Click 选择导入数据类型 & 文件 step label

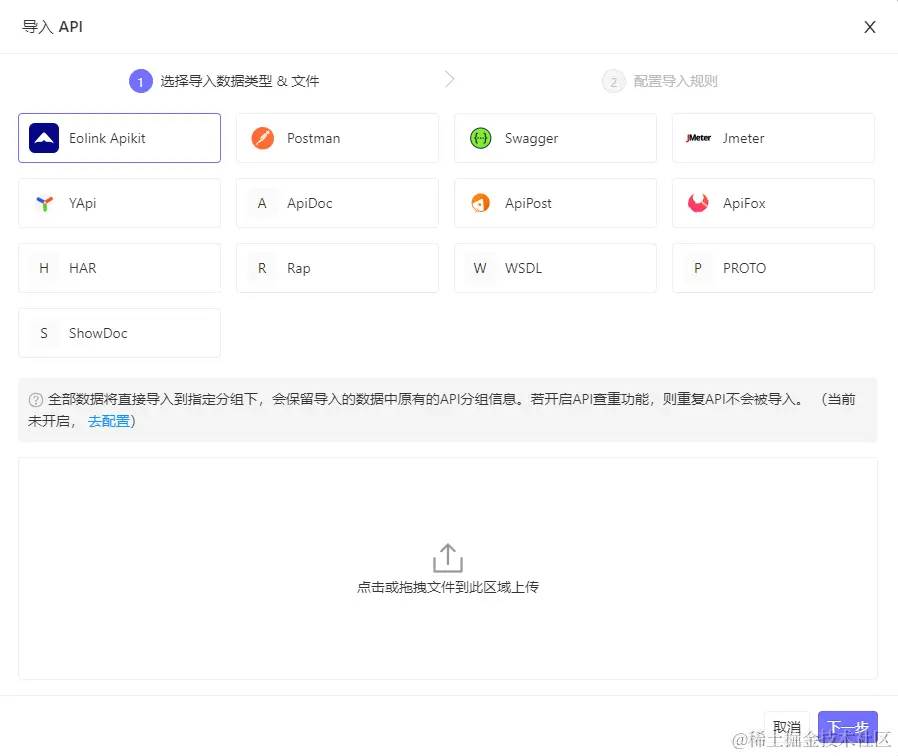239,81
